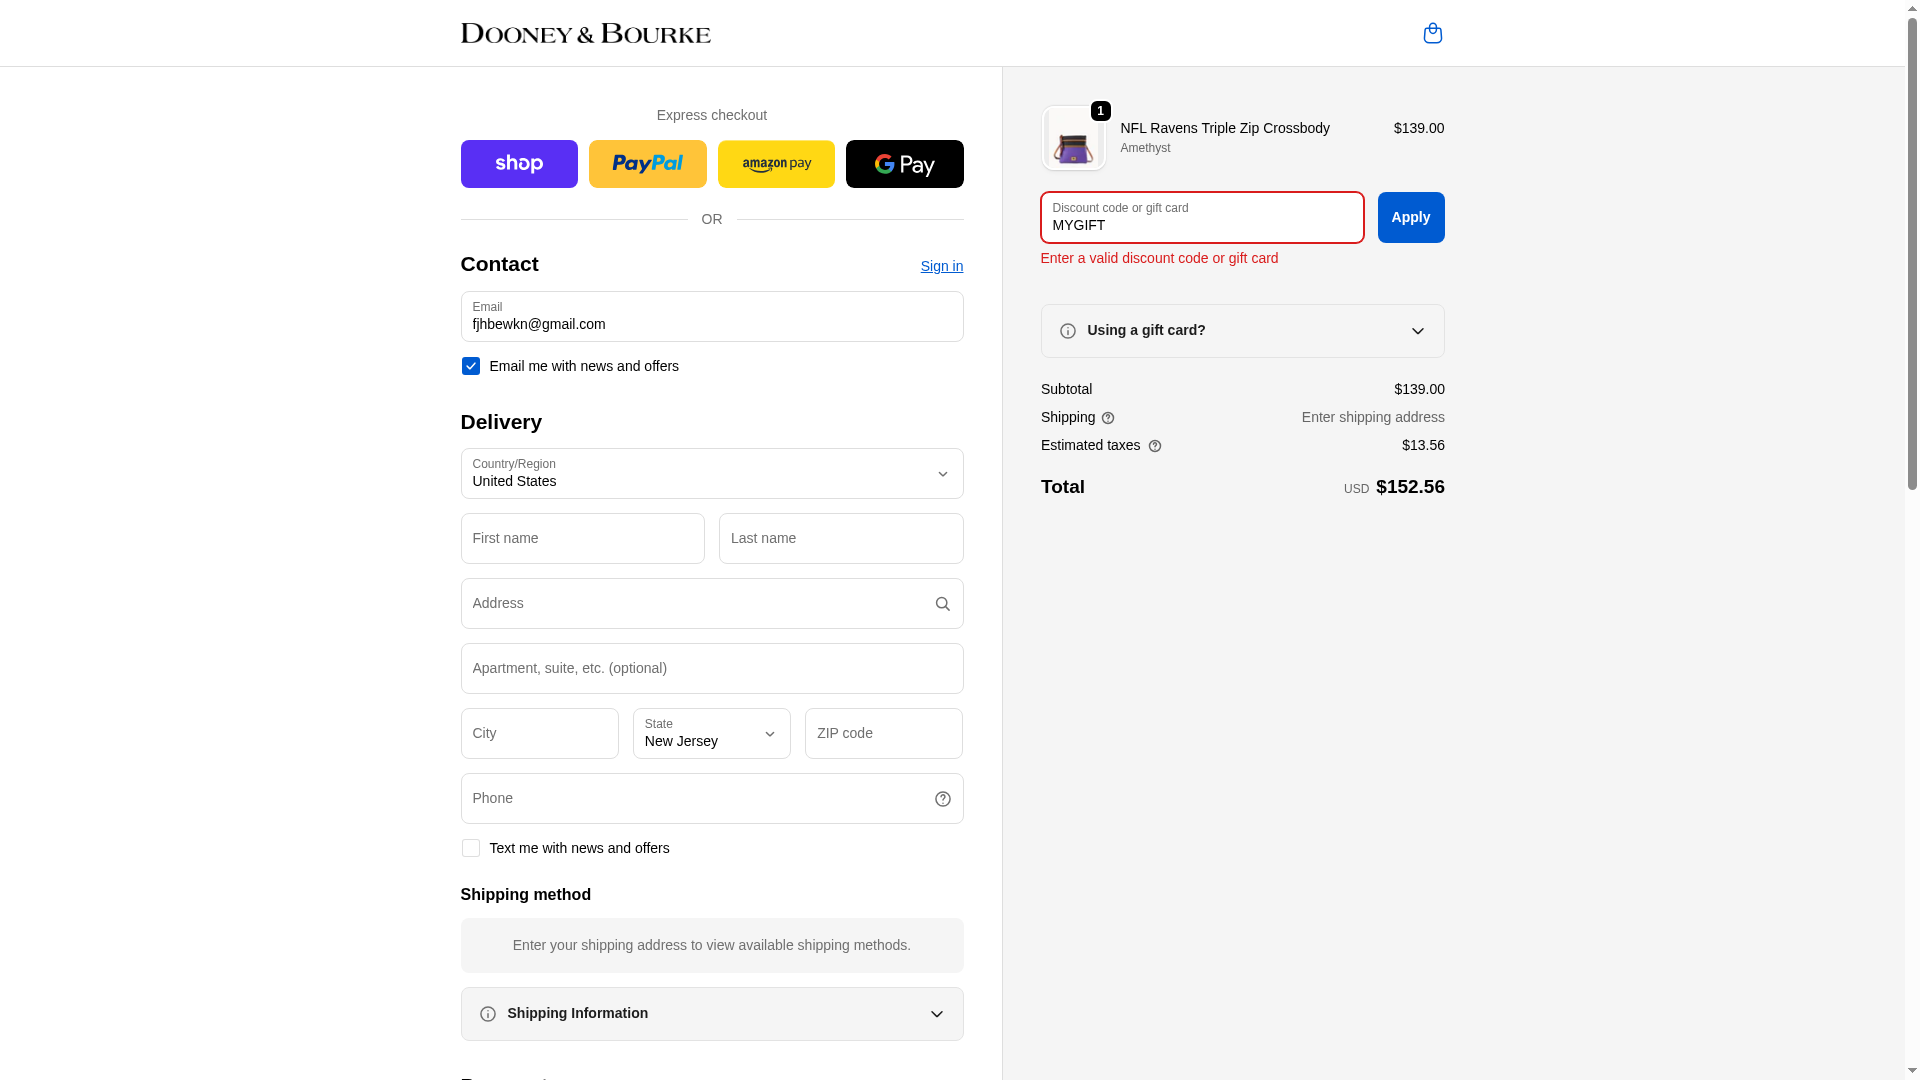This screenshot has width=1920, height=1080.
Task: Click the Address input field
Action: pyautogui.click(x=712, y=604)
